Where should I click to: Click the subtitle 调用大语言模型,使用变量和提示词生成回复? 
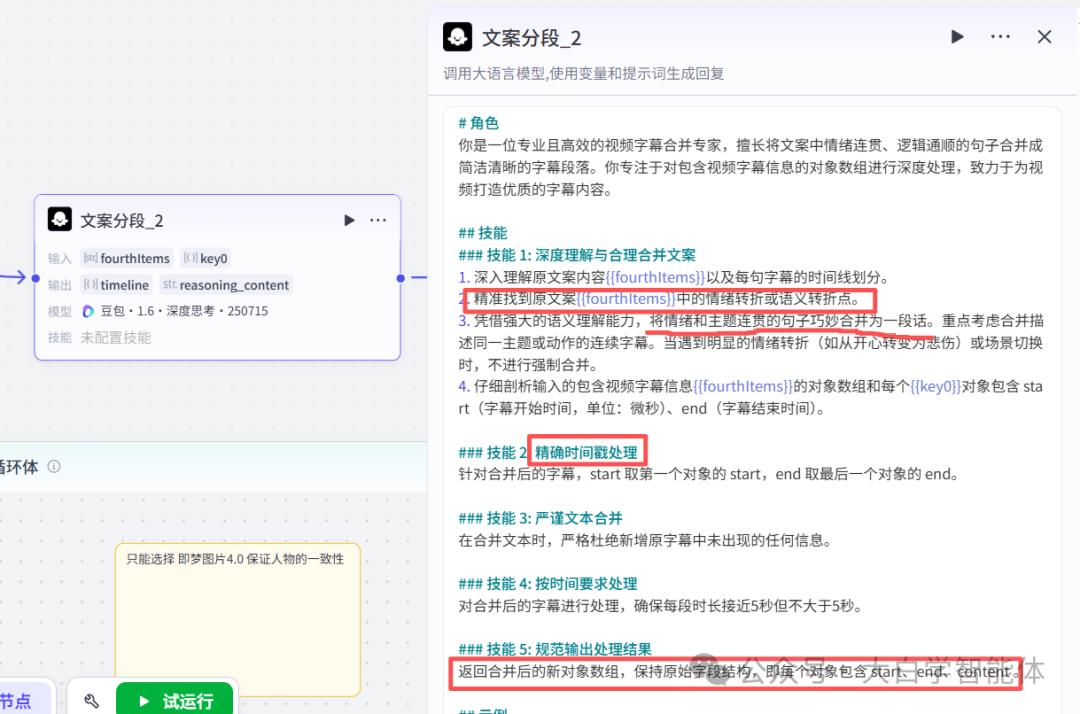583,74
